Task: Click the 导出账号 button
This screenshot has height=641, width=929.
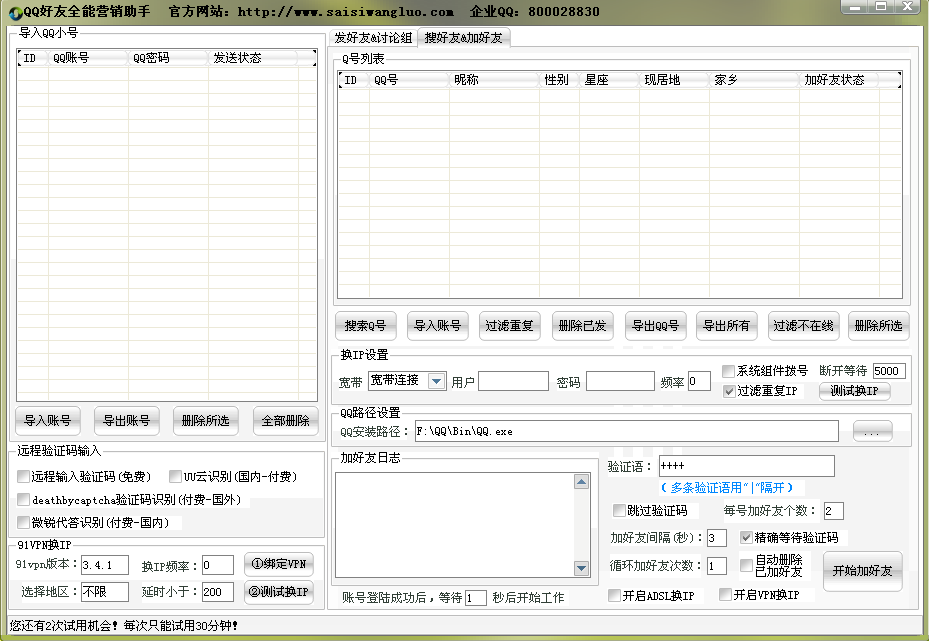Action: [127, 421]
